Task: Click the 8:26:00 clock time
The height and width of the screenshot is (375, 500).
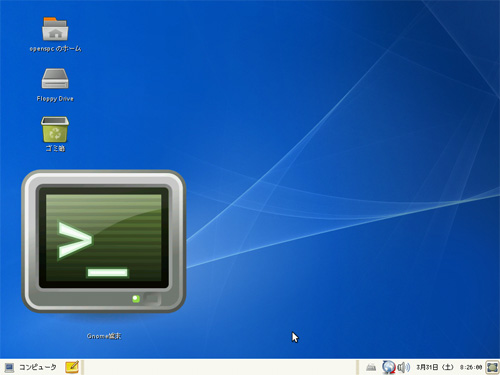Action: [x=471, y=367]
